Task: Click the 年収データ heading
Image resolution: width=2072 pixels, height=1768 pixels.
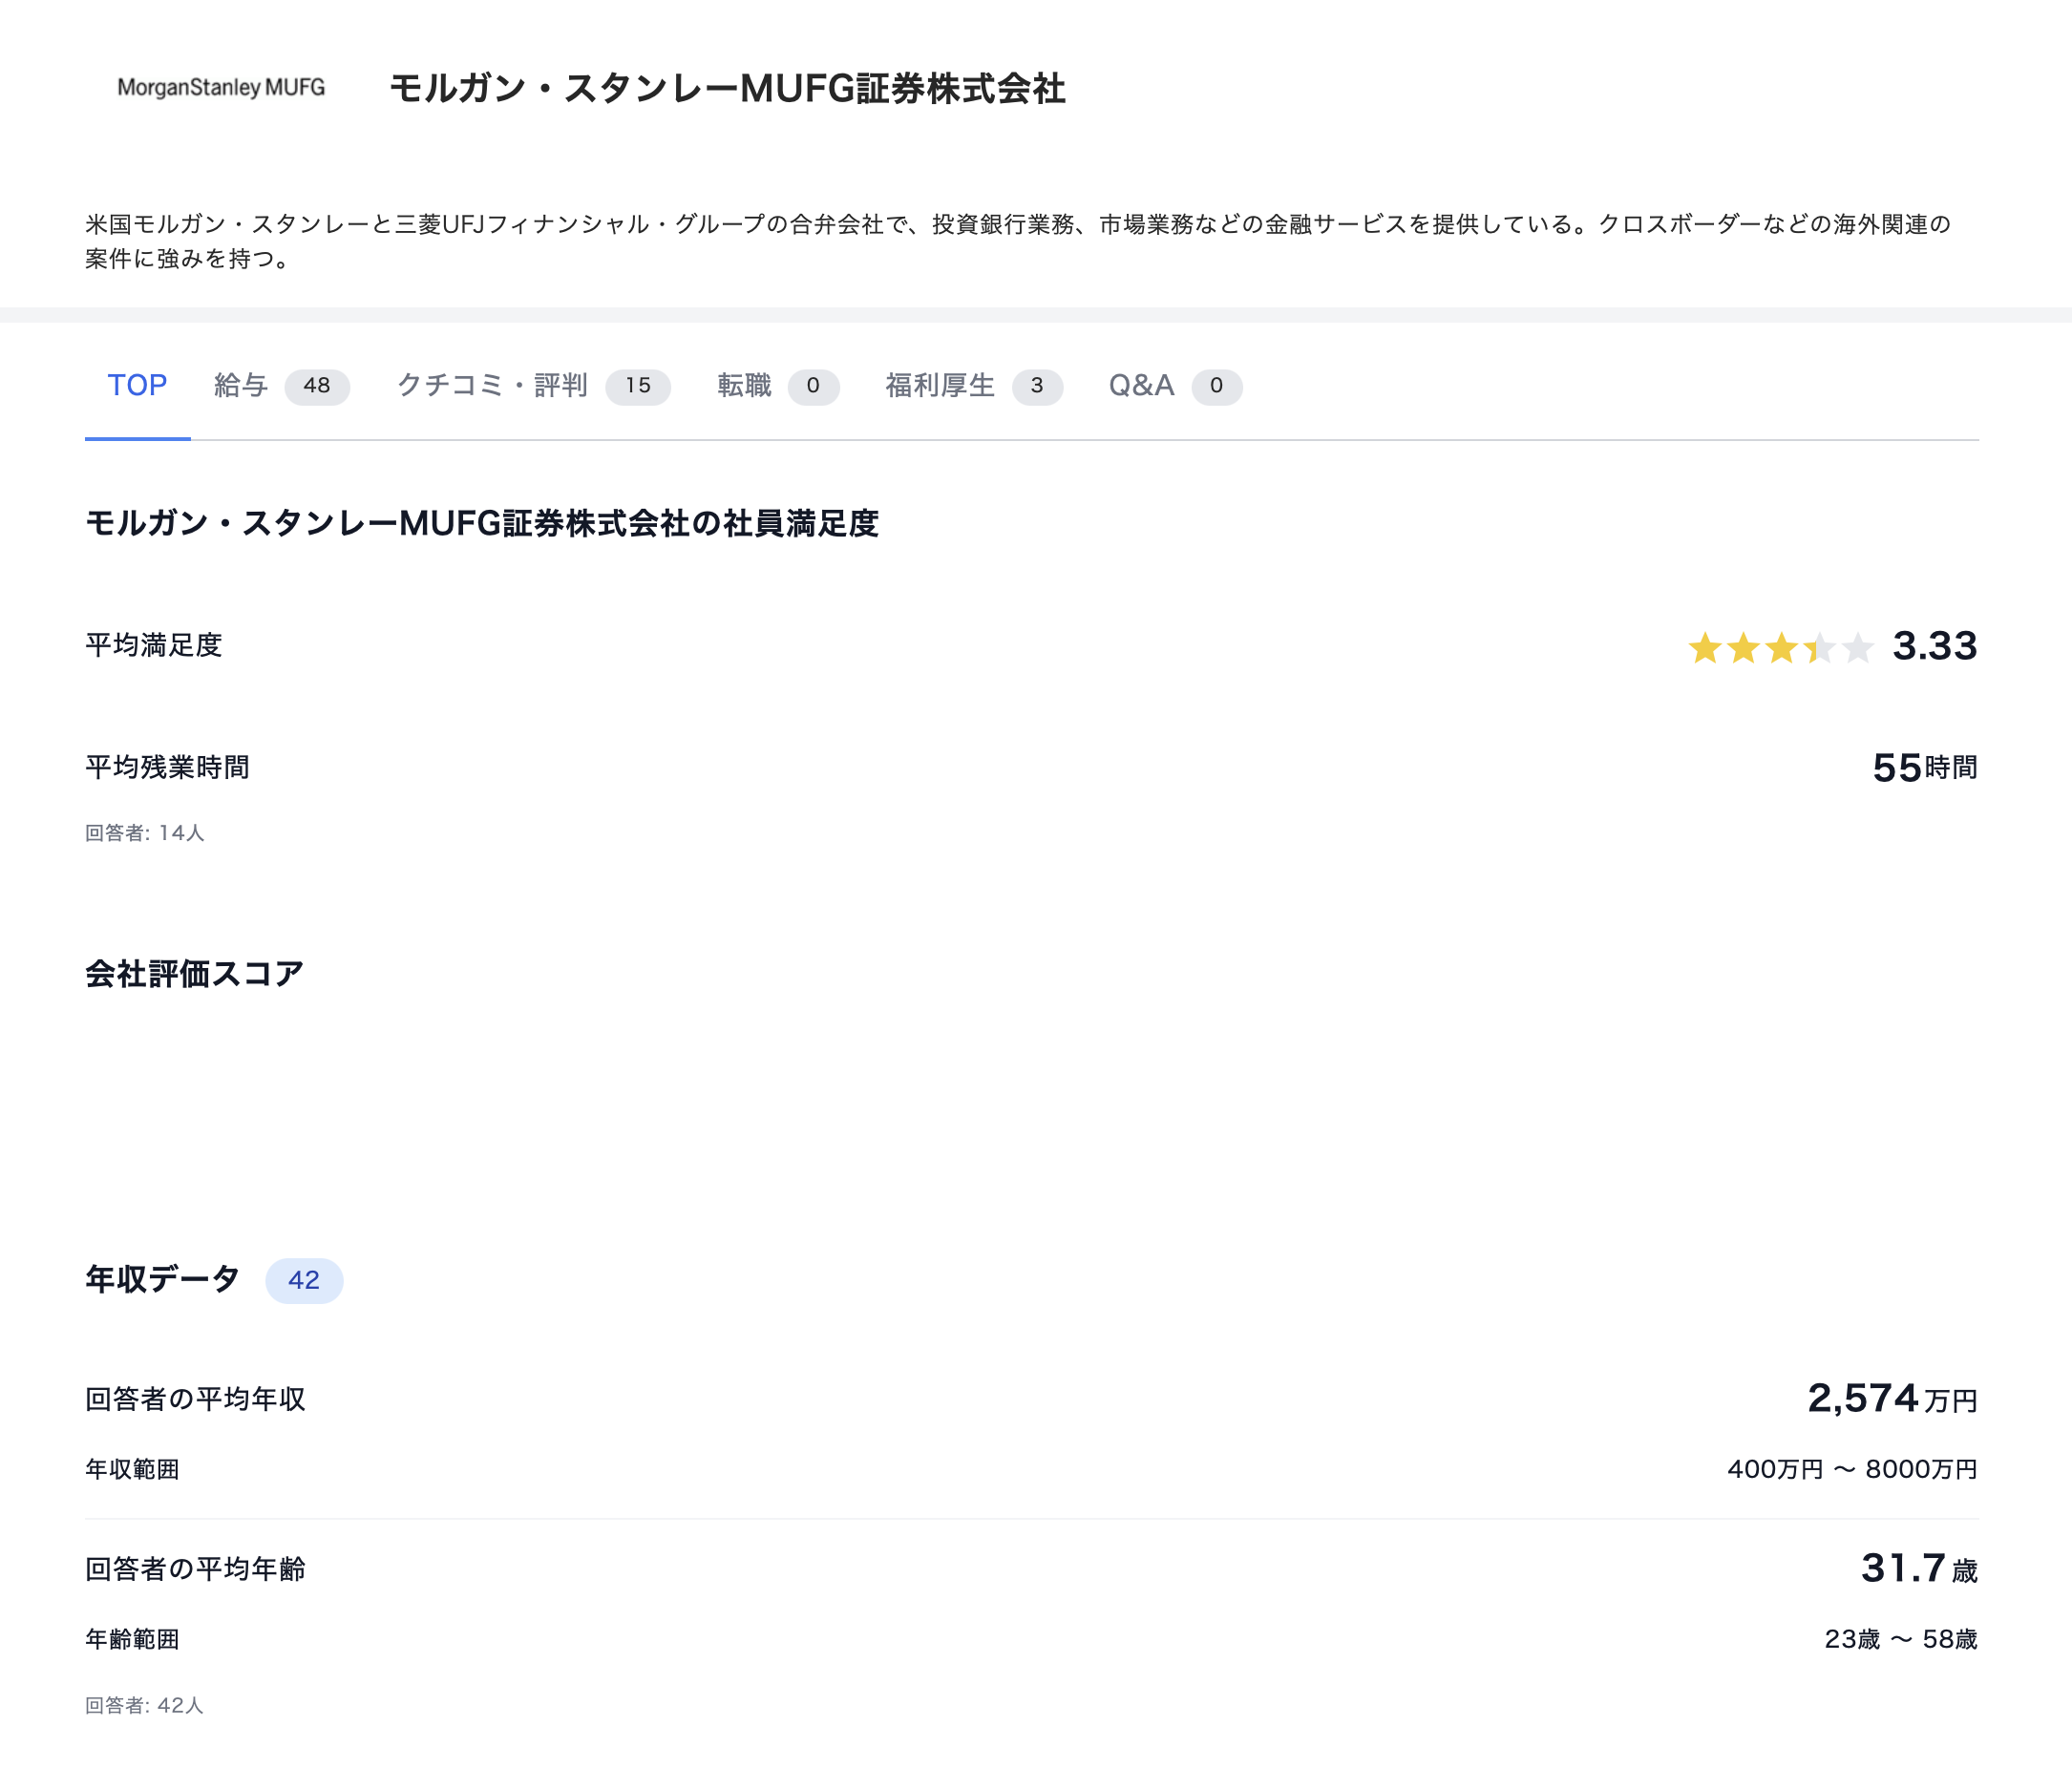Action: [x=162, y=1280]
